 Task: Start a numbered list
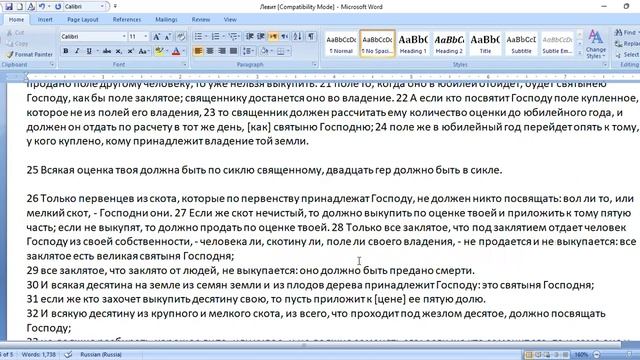click(x=216, y=37)
